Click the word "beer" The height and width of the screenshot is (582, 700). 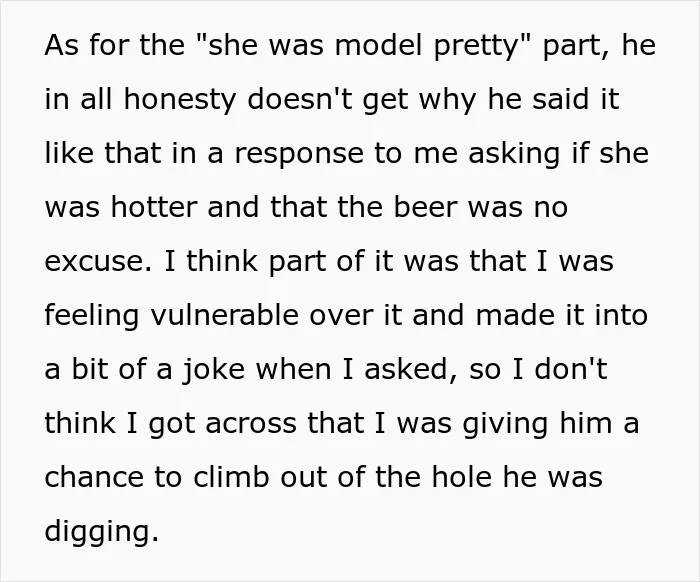(425, 207)
